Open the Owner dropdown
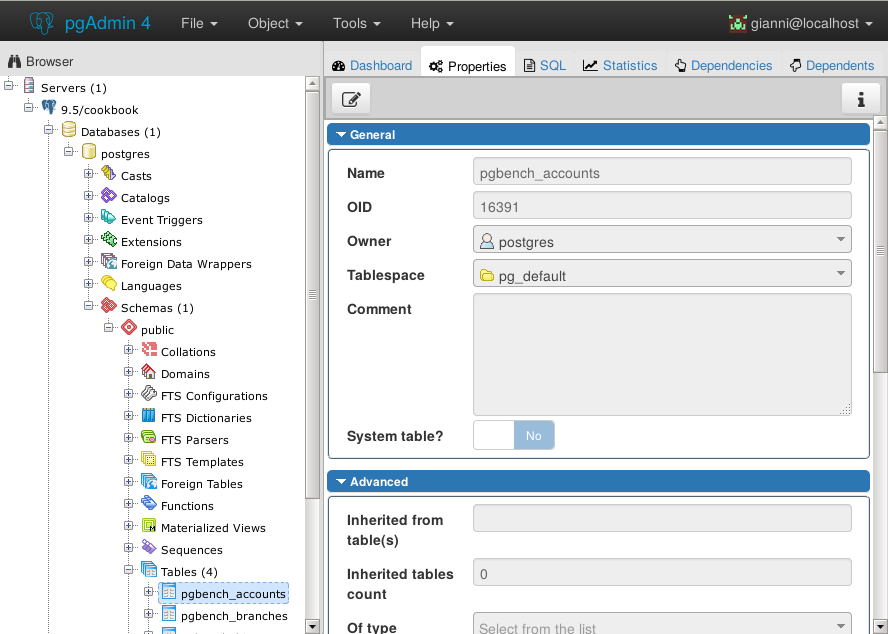 (662, 239)
